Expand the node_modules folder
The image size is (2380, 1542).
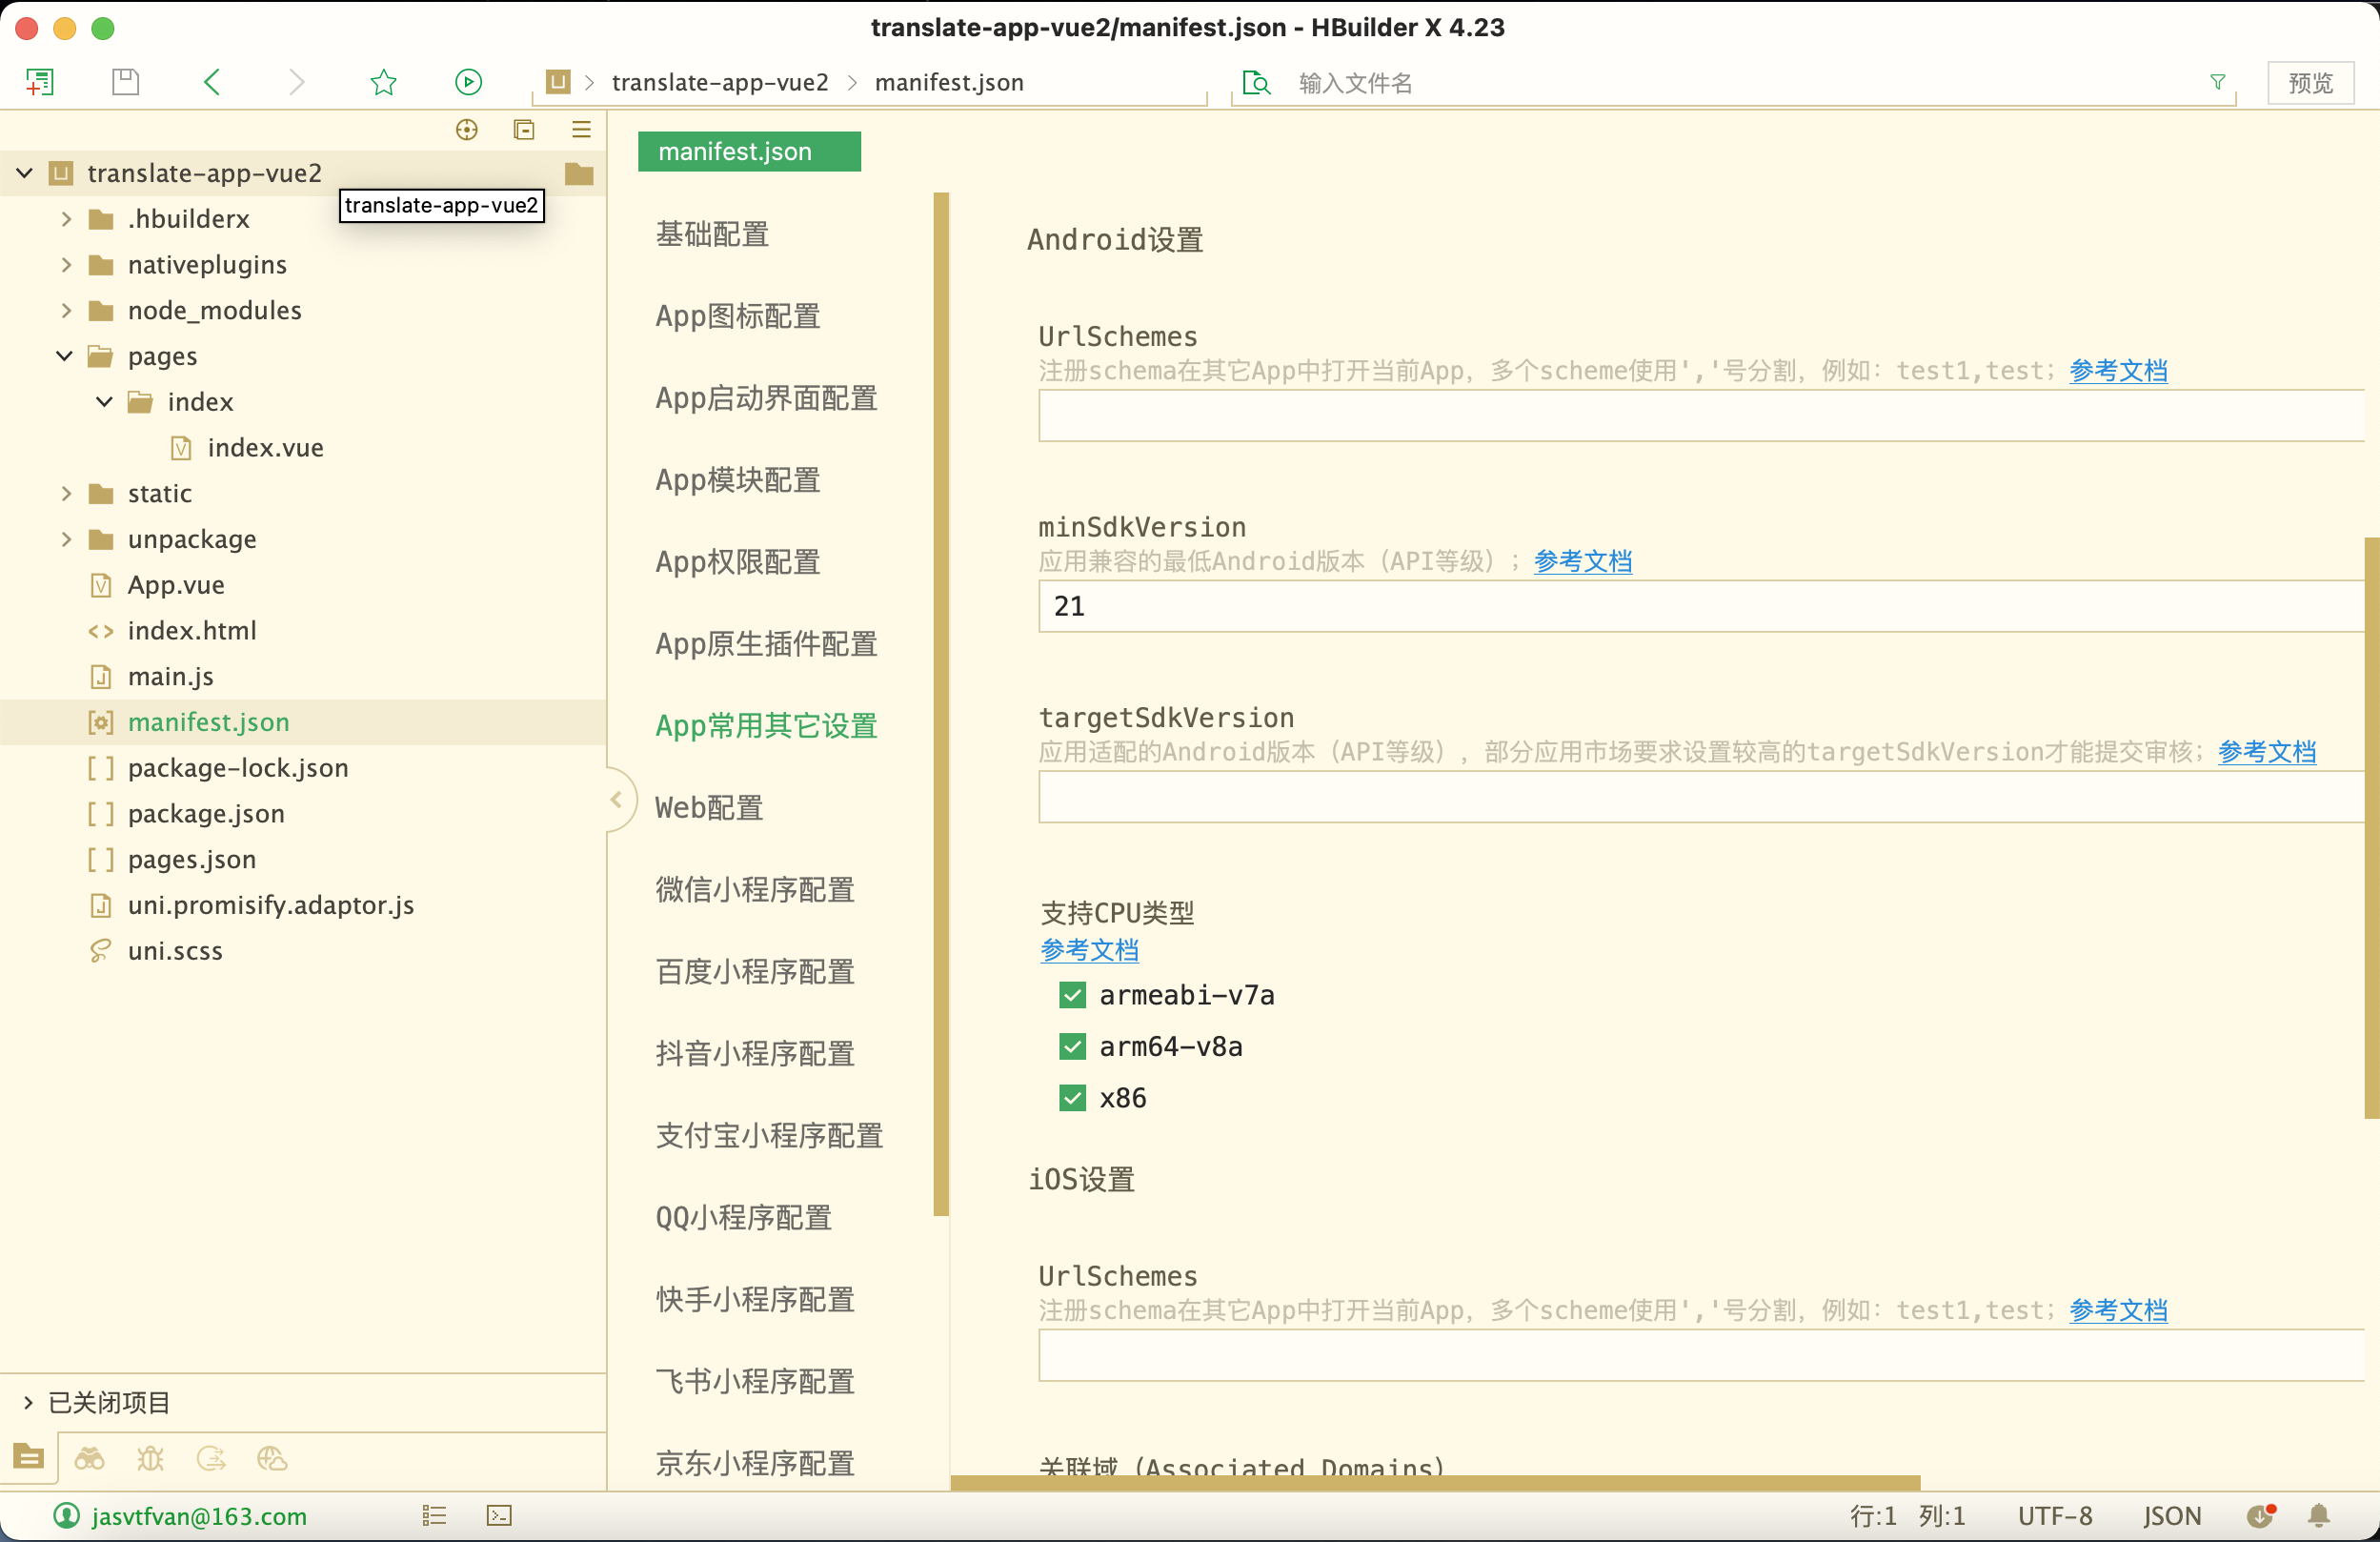66,310
